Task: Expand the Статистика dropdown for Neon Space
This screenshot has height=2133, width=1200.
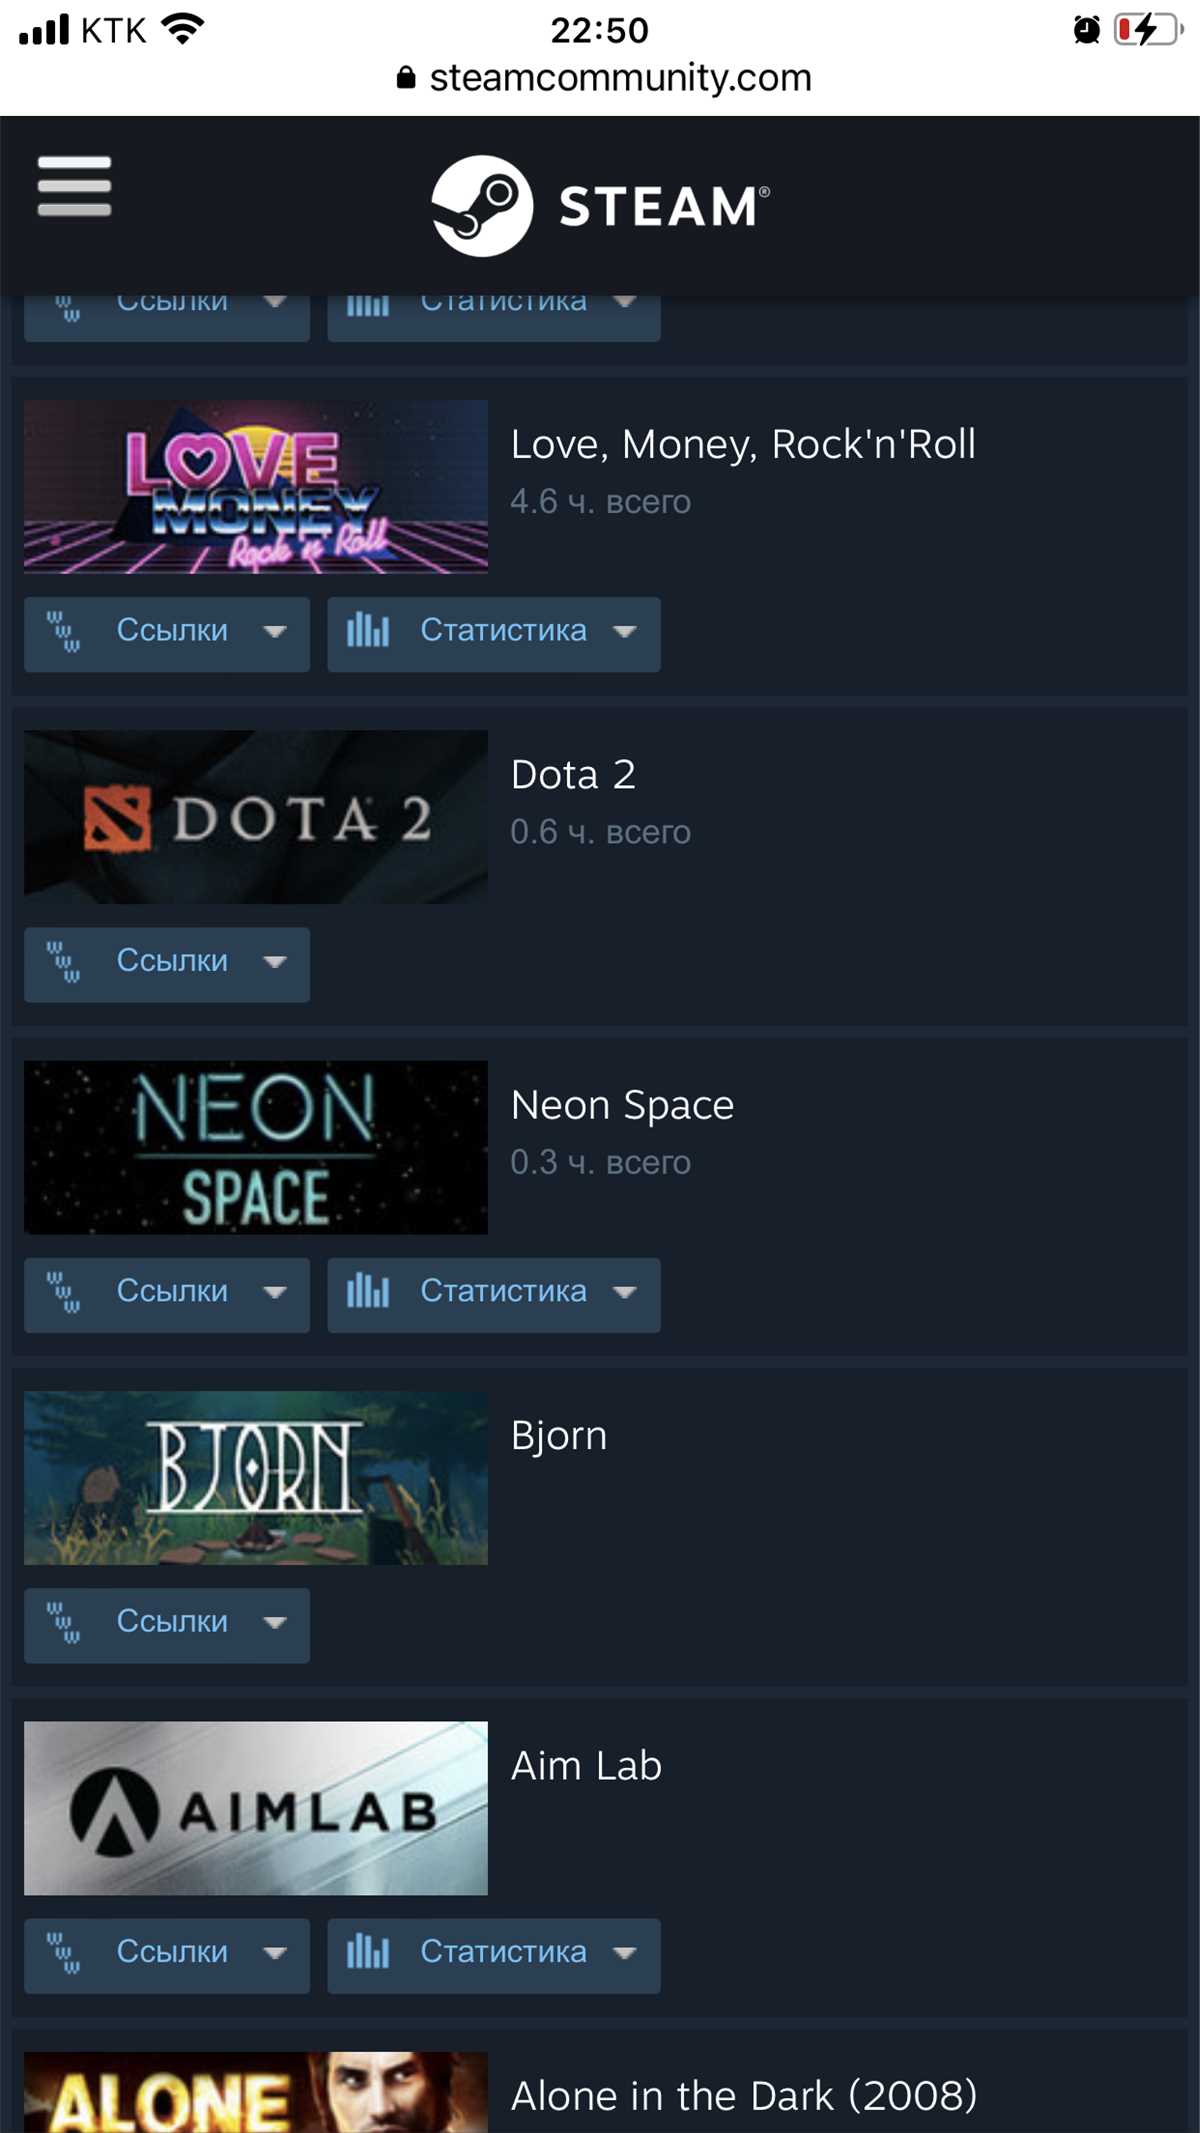Action: click(x=494, y=1295)
